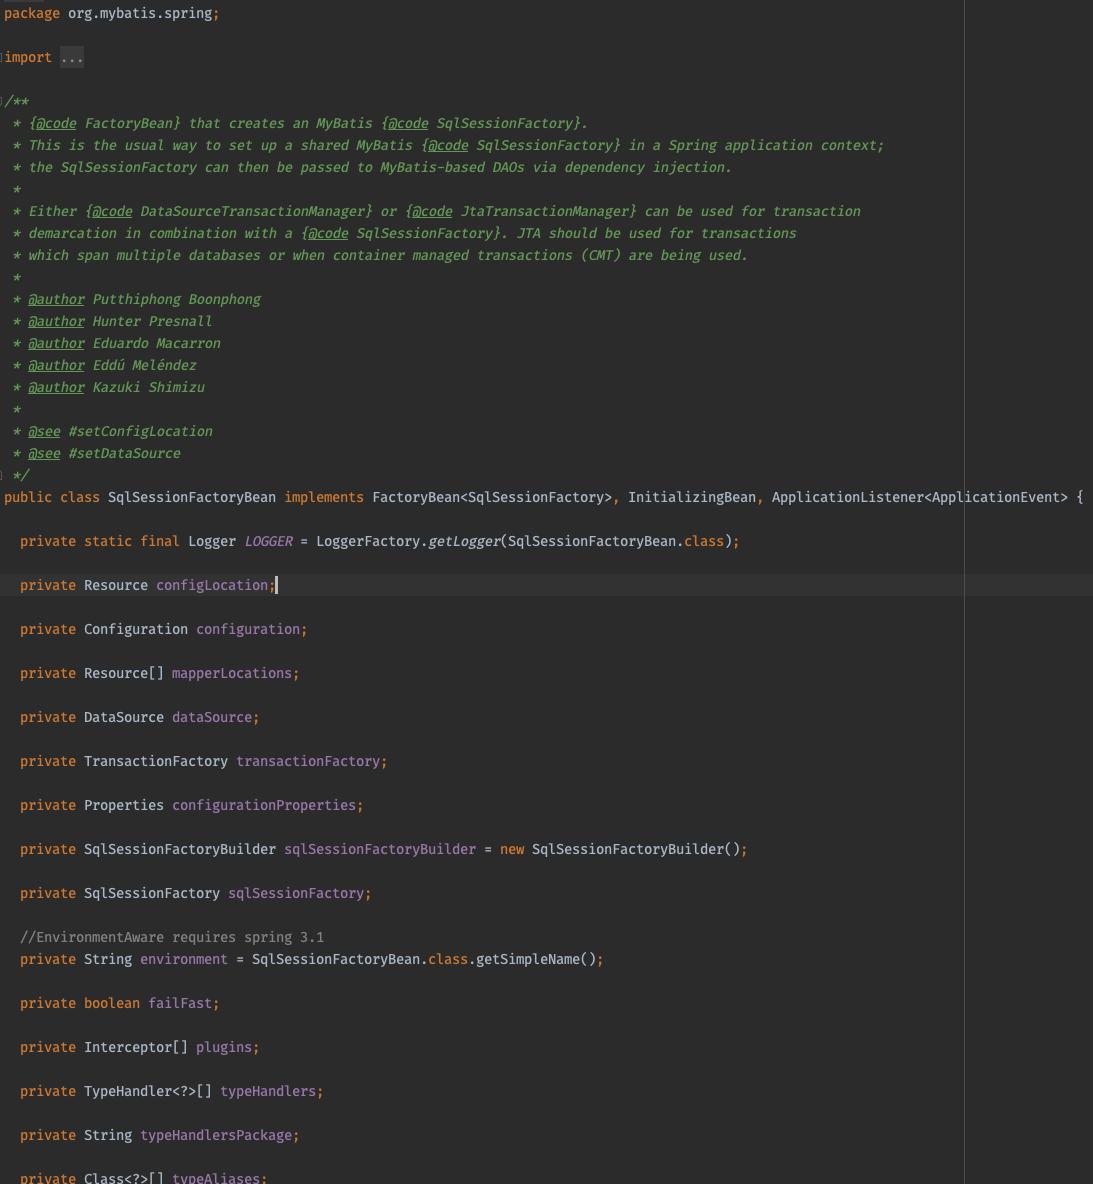Click the SqlSessionFactoryBean class name in the declaration

(x=192, y=497)
